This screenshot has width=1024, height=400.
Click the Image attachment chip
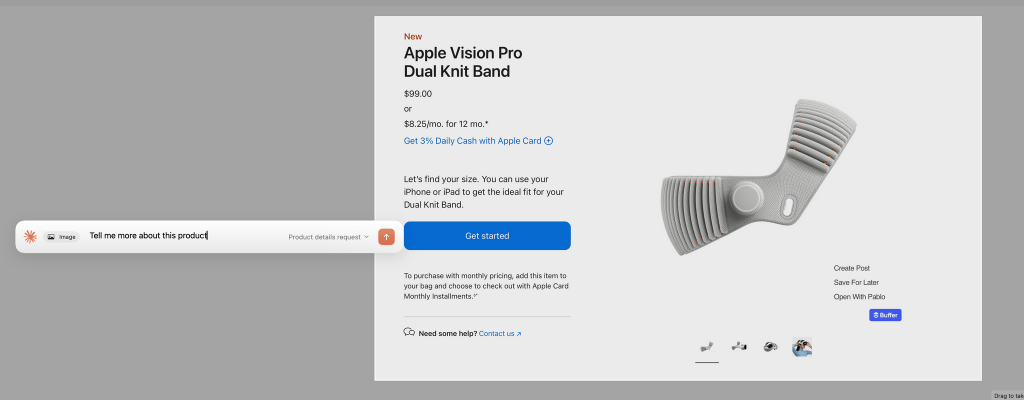pyautogui.click(x=62, y=237)
